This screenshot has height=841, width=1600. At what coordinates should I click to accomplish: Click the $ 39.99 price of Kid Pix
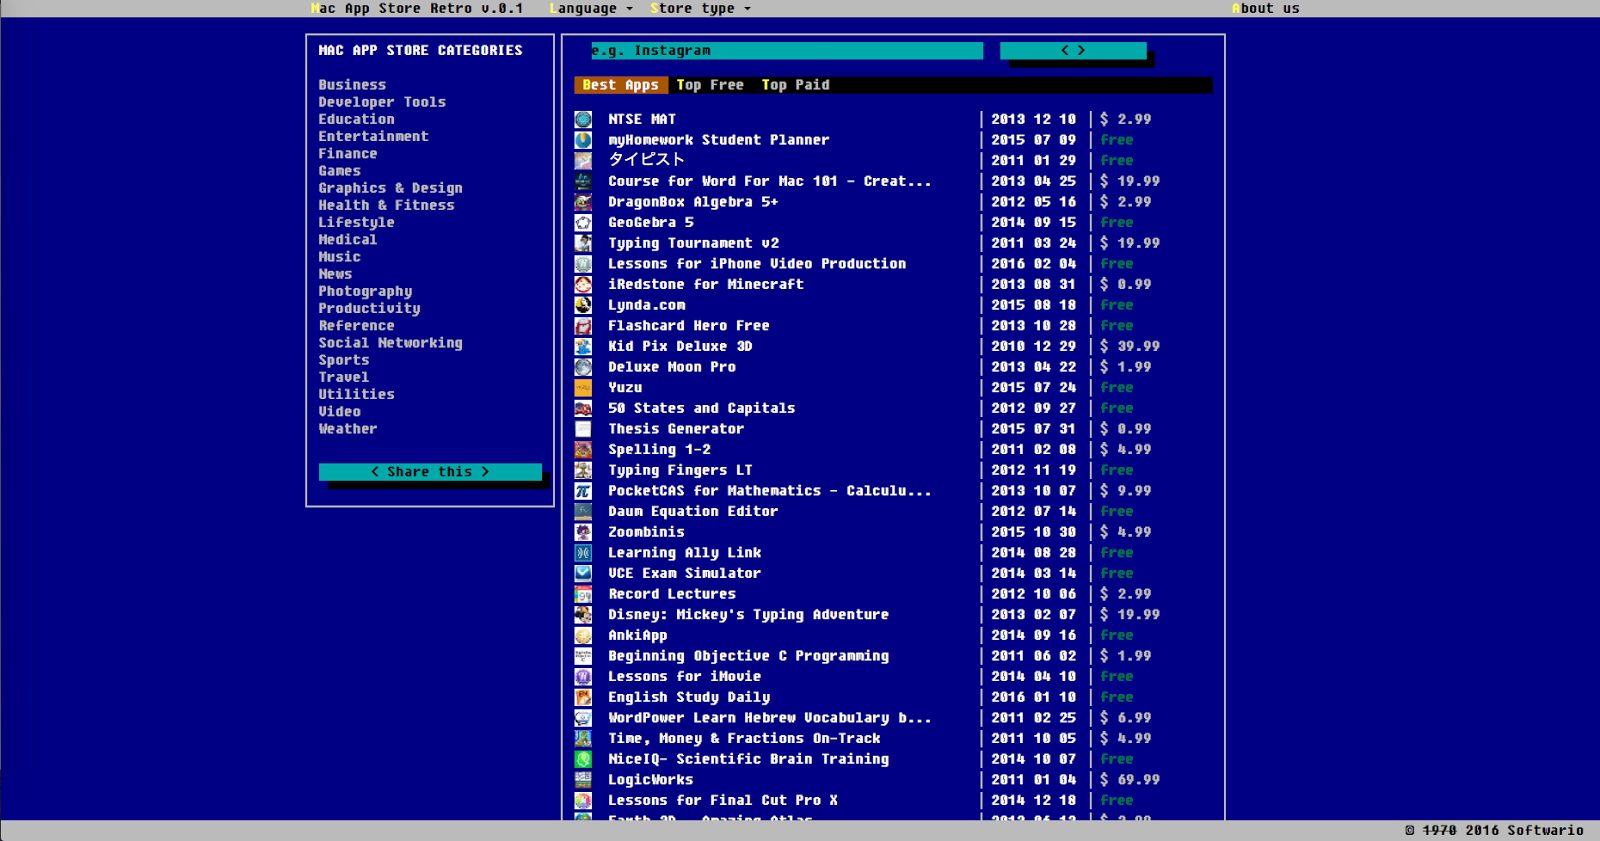(x=1130, y=346)
